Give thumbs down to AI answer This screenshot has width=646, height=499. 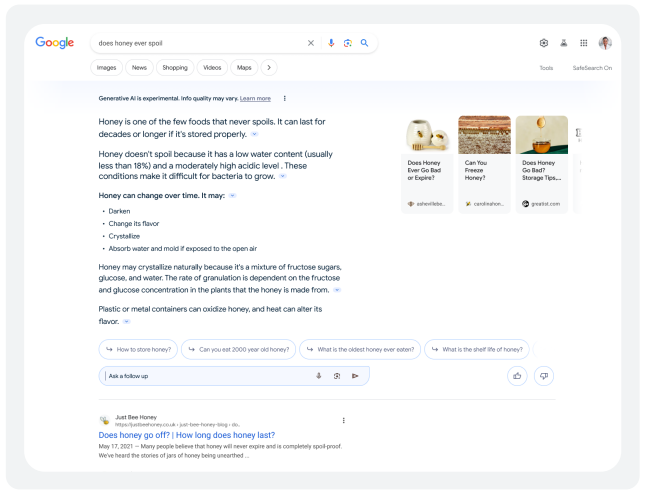tap(544, 376)
